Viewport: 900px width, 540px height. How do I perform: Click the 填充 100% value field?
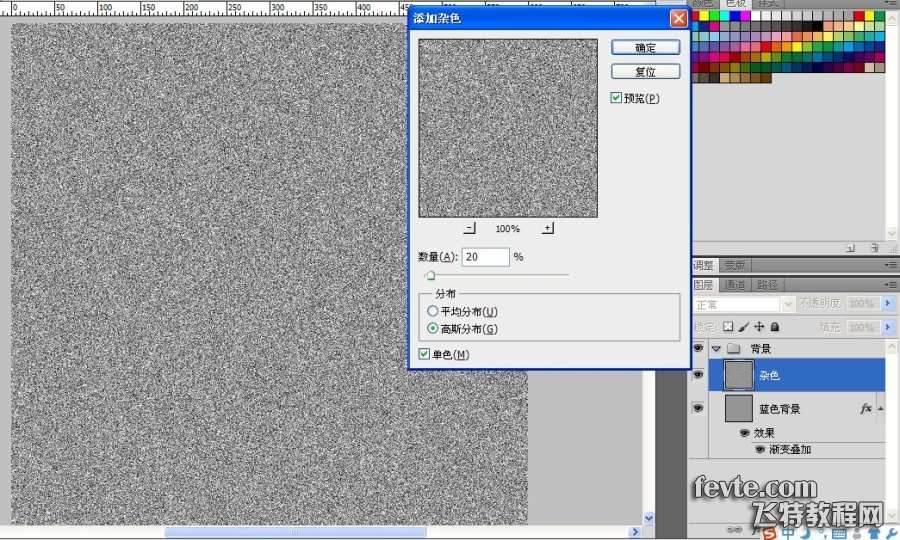pyautogui.click(x=862, y=327)
